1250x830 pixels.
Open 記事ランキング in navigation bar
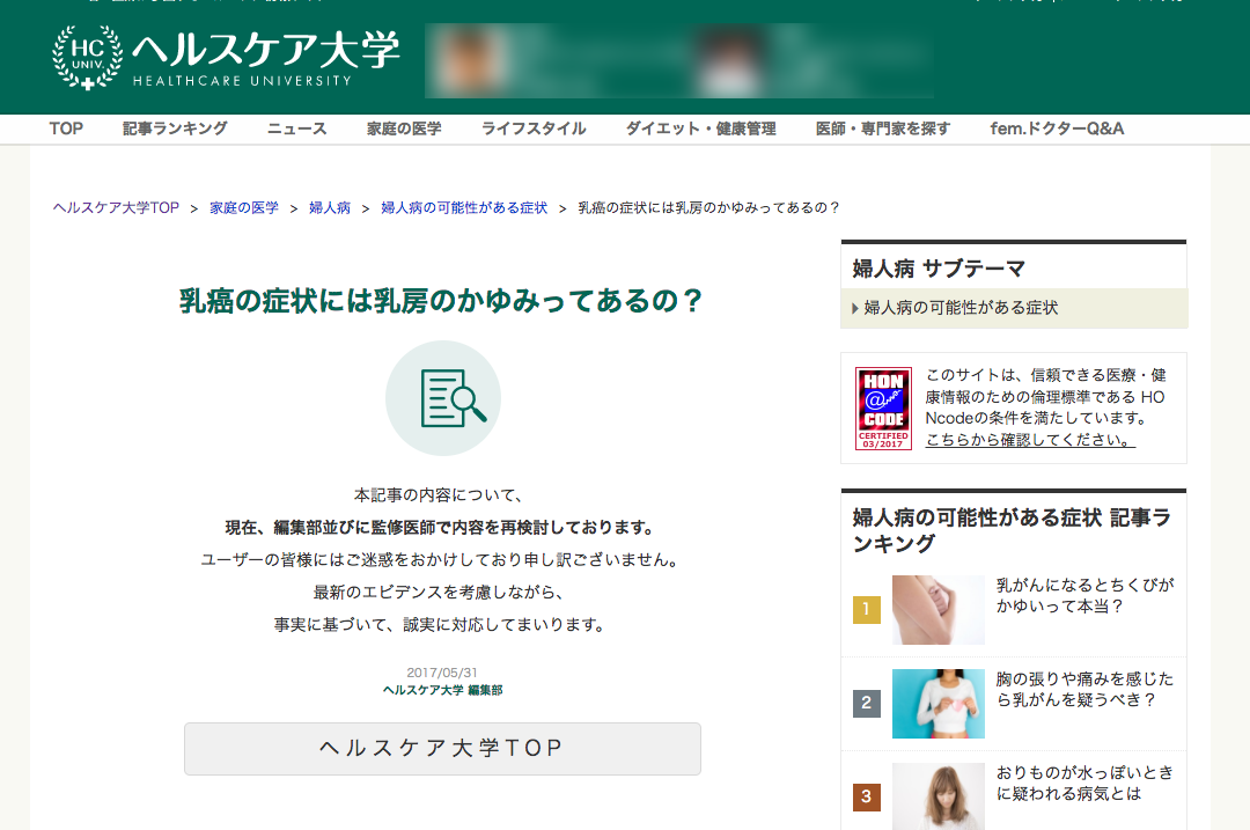point(175,129)
